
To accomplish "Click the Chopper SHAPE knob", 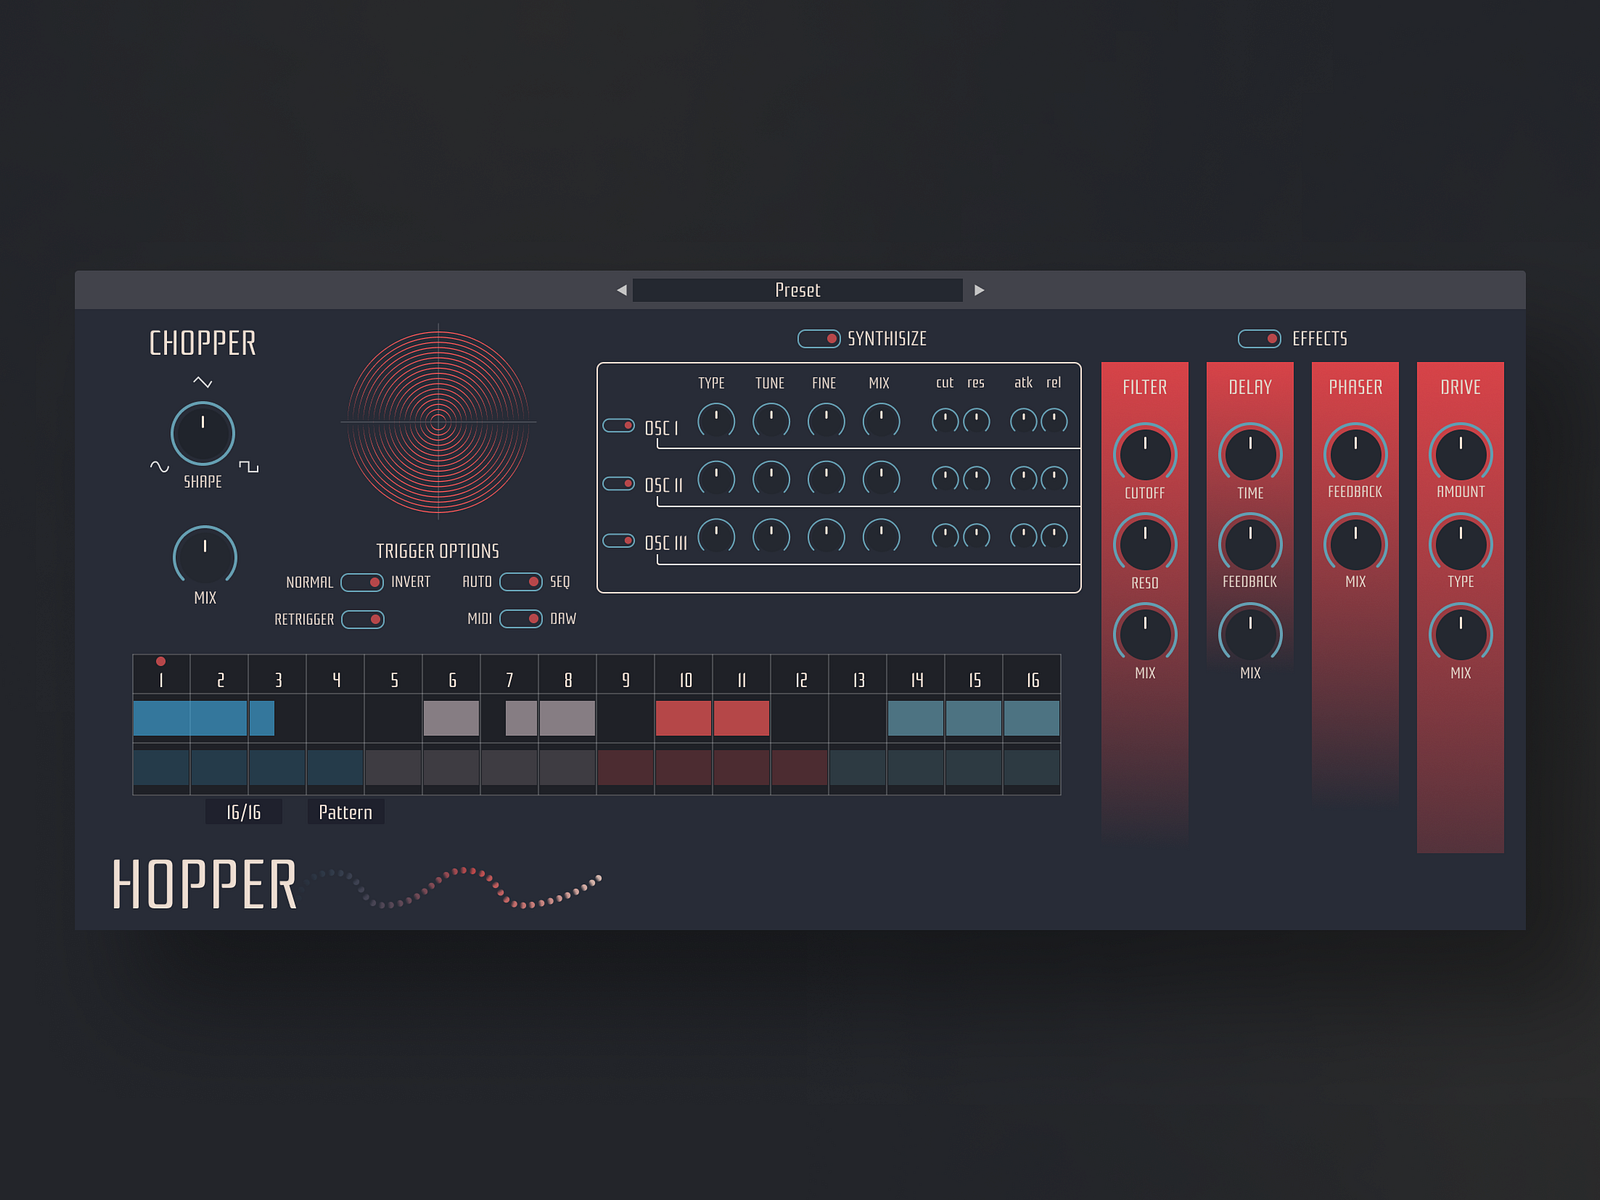I will [203, 434].
